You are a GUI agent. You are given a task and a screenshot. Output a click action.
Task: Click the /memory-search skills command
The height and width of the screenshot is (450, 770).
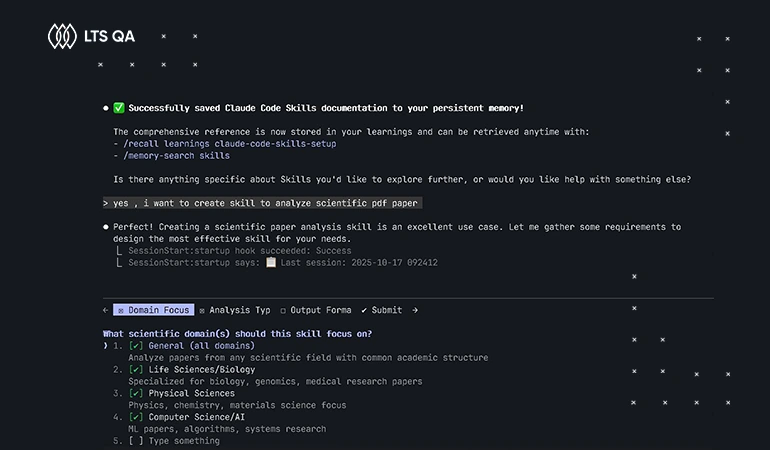(x=177, y=156)
